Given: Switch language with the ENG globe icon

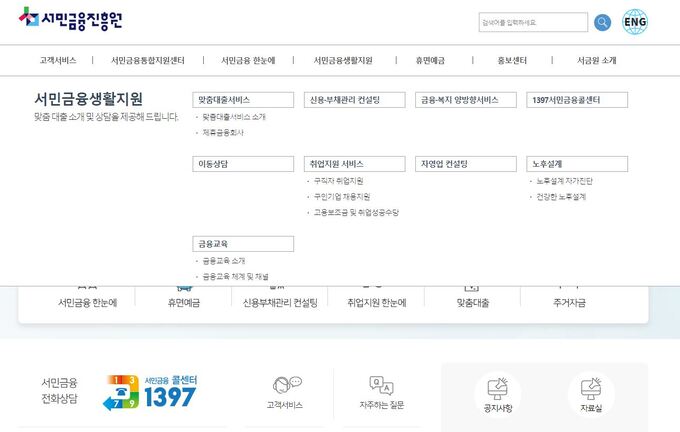Looking at the screenshot, I should tap(635, 22).
